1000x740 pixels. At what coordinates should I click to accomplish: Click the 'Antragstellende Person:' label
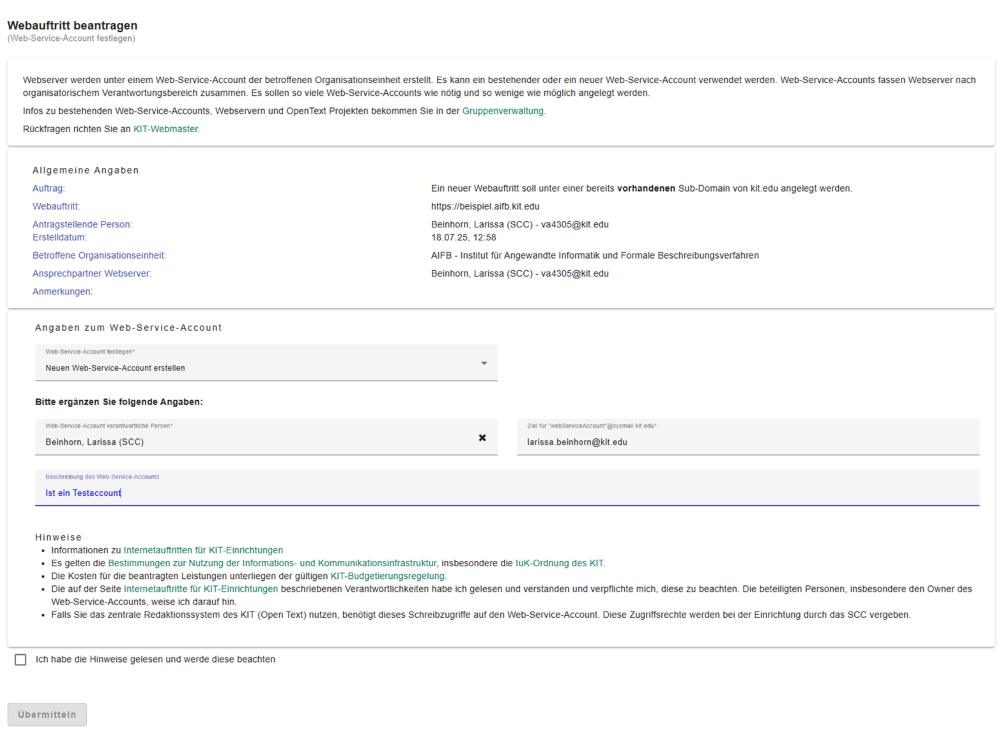82,225
